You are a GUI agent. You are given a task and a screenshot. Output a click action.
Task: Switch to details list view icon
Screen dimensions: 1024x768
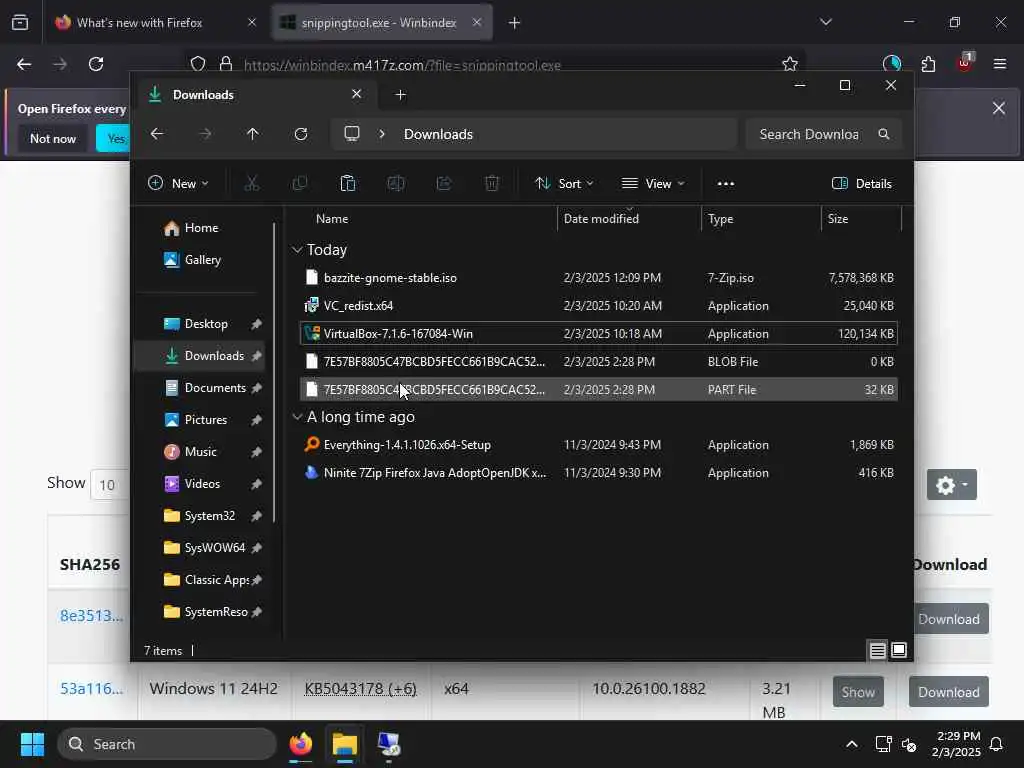click(x=878, y=650)
